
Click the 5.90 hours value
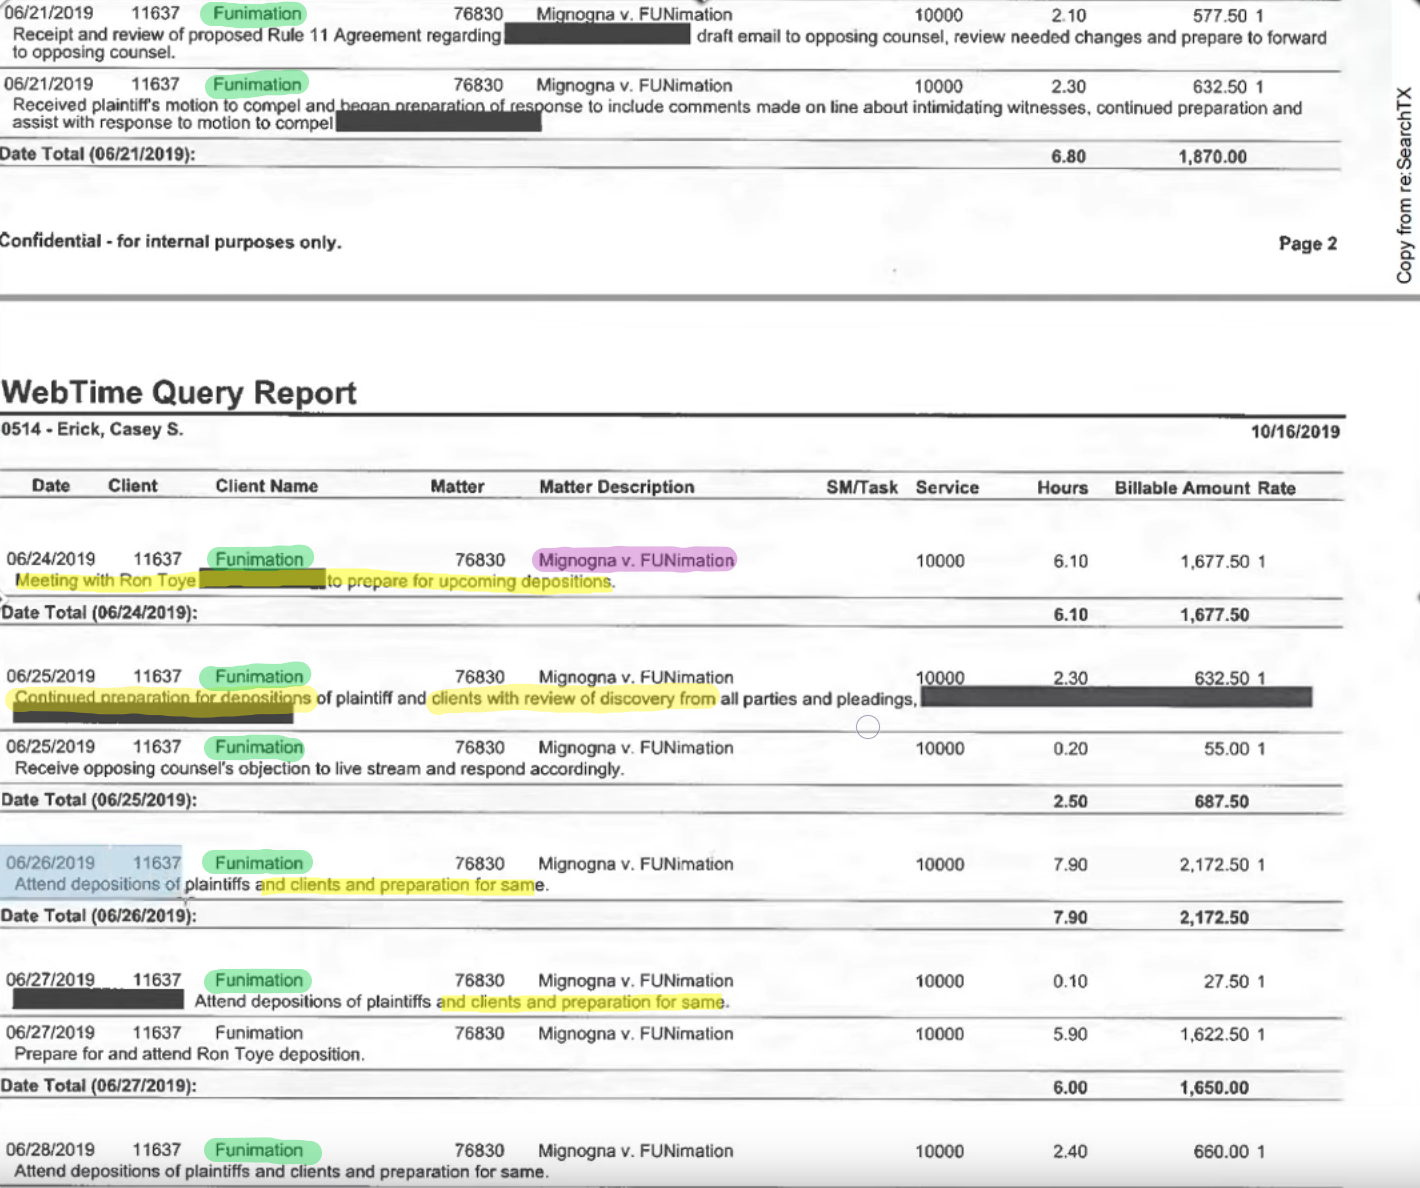coord(1070,1033)
